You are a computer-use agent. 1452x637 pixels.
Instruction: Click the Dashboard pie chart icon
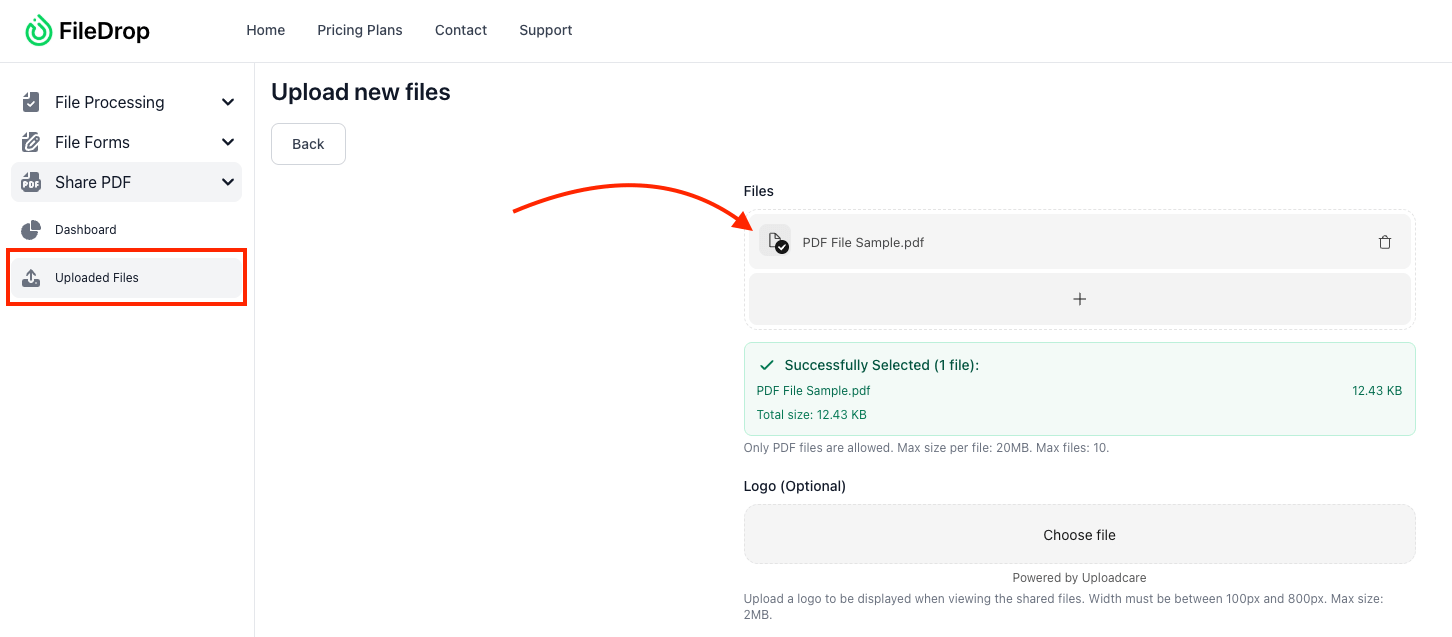point(31,230)
